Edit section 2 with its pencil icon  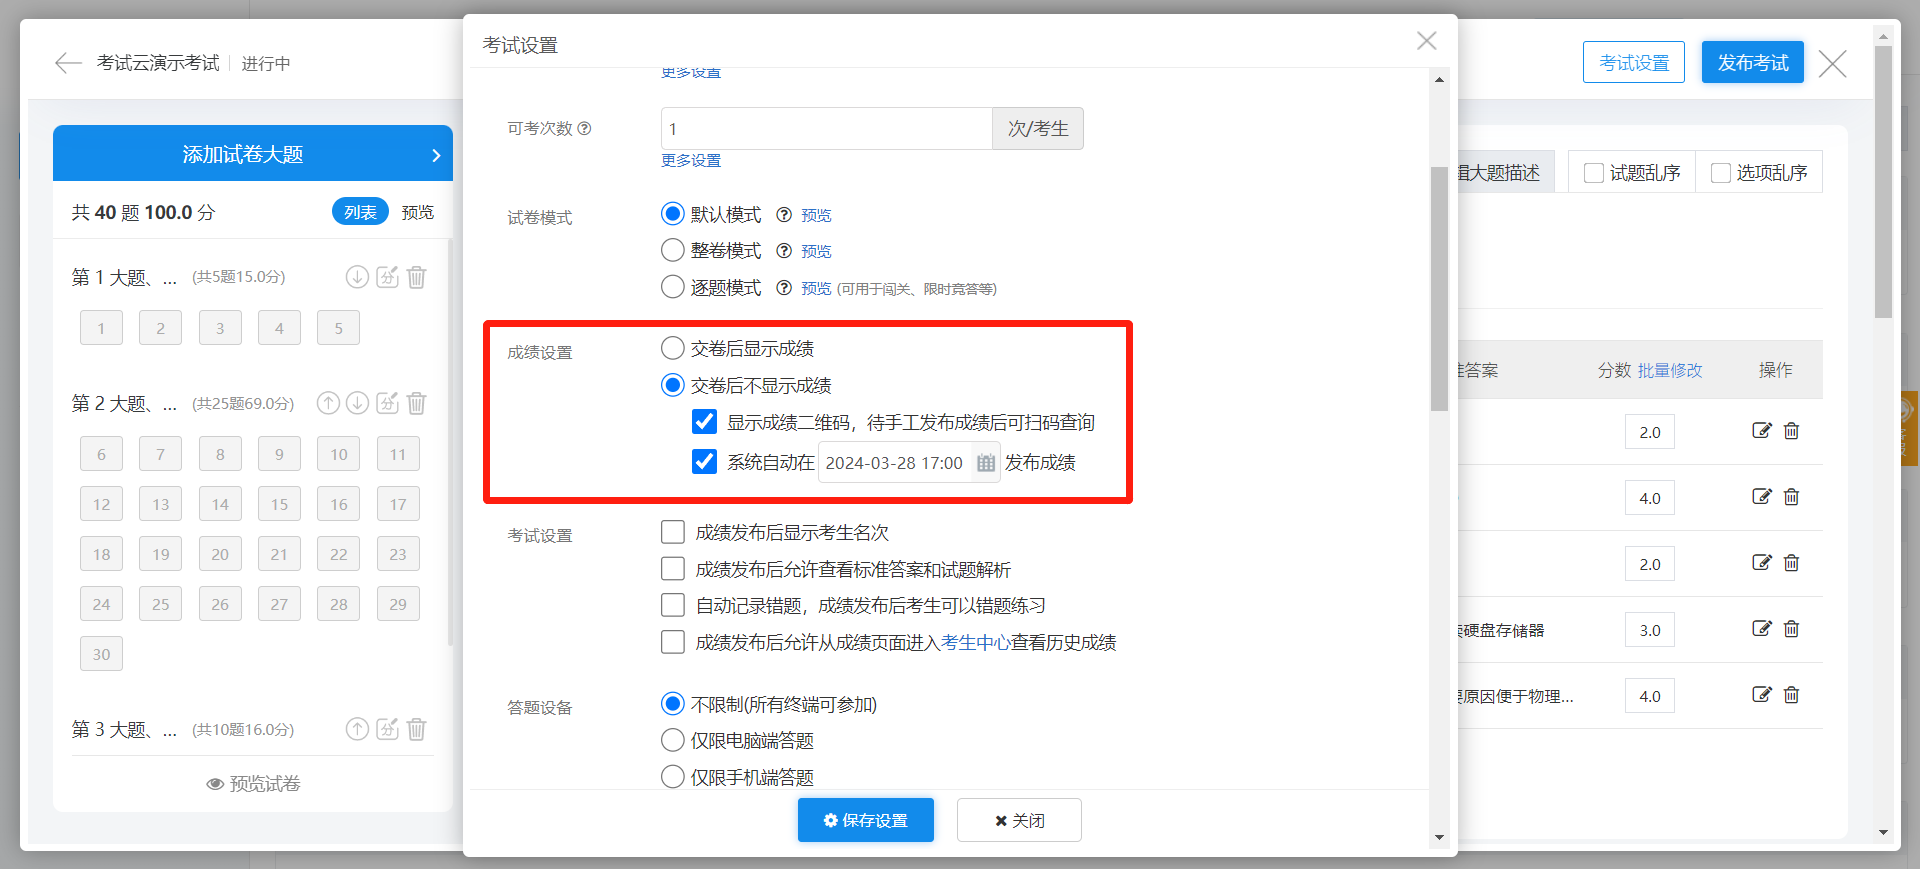(x=387, y=403)
